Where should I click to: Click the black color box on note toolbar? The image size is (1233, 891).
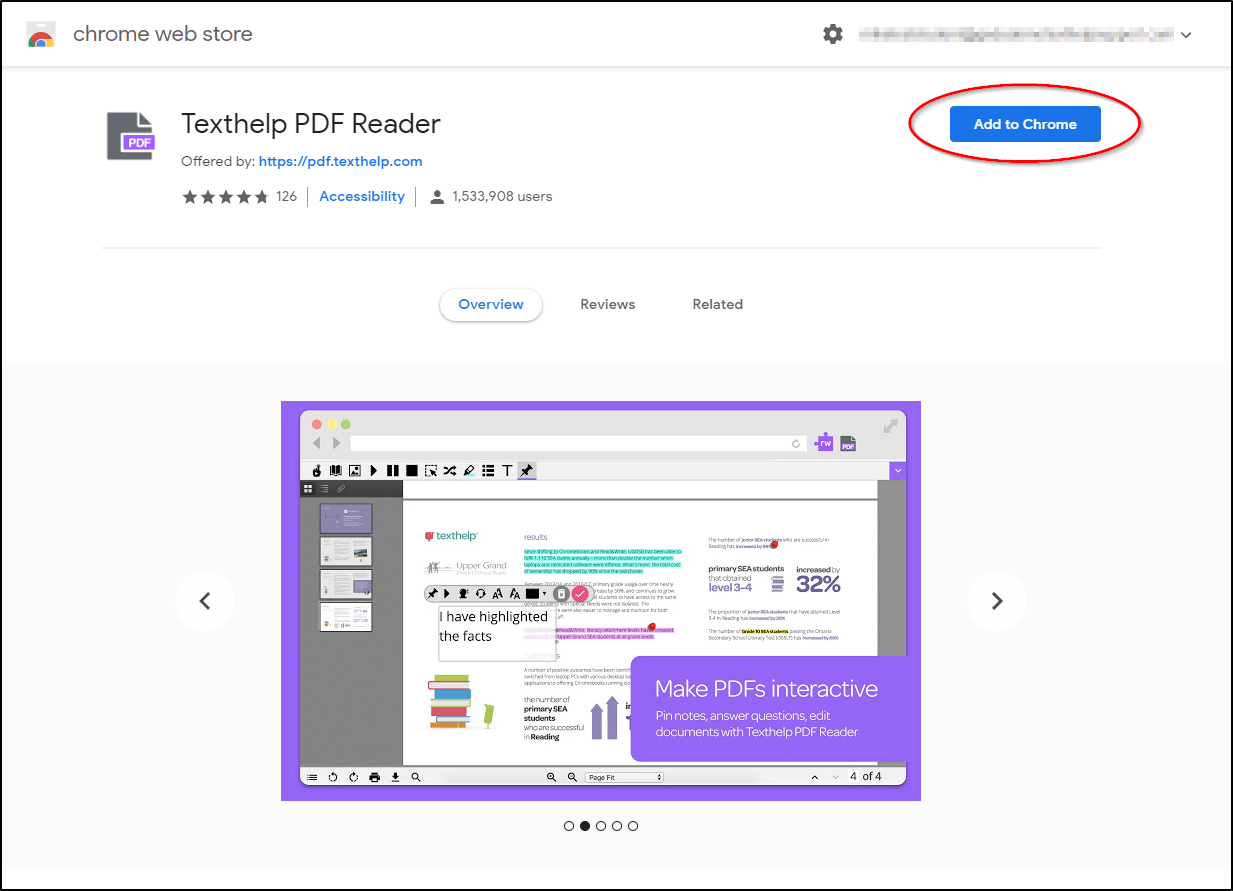(x=532, y=594)
